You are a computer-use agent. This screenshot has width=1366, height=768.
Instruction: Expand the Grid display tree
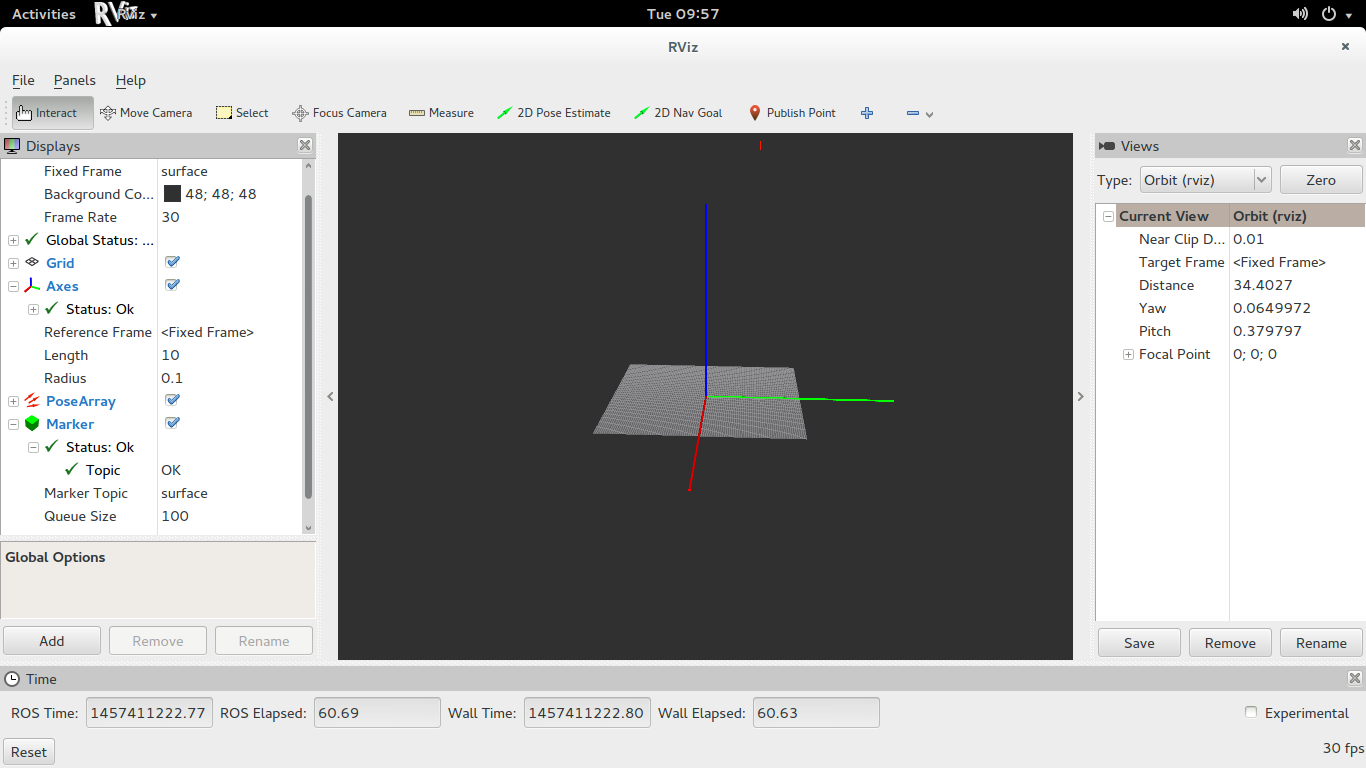(x=13, y=263)
